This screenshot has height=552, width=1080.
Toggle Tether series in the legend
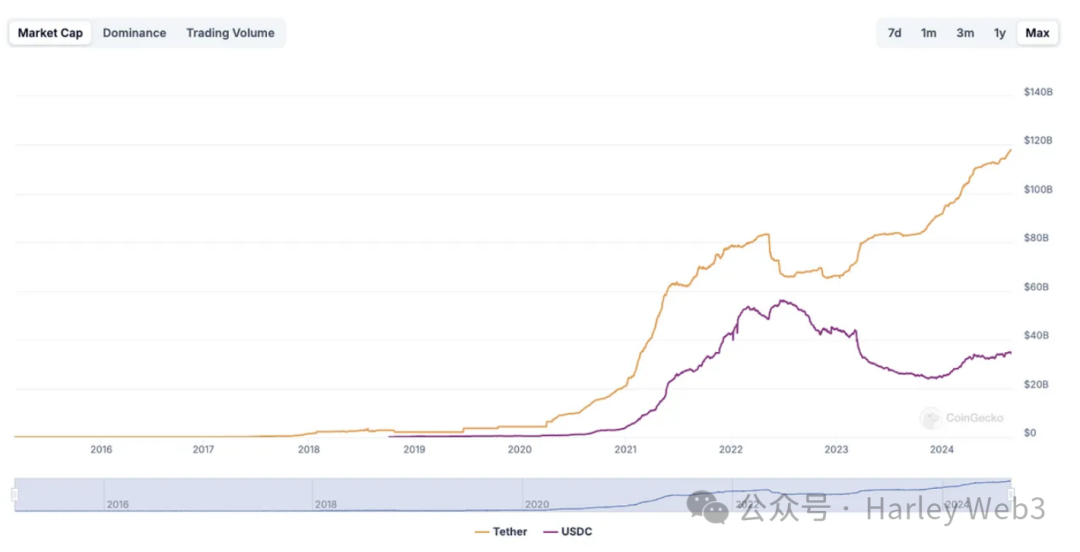(x=510, y=532)
